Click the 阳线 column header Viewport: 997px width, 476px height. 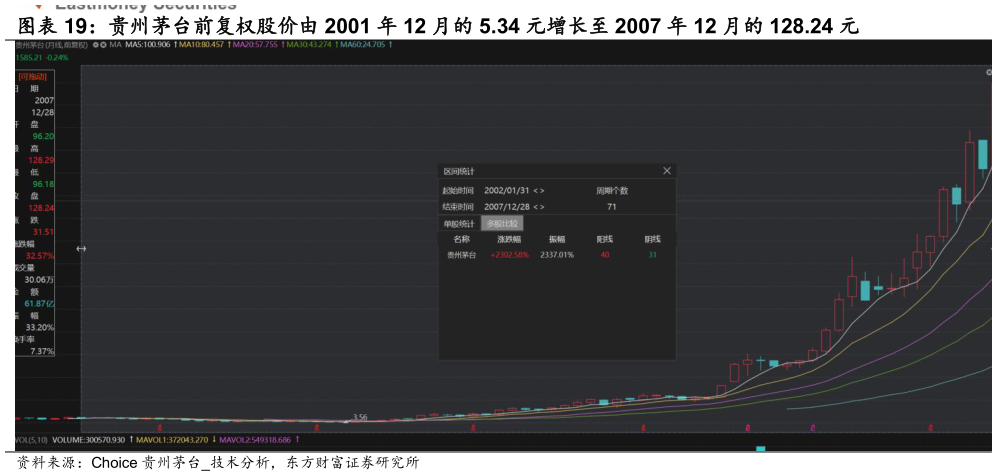pyautogui.click(x=605, y=240)
